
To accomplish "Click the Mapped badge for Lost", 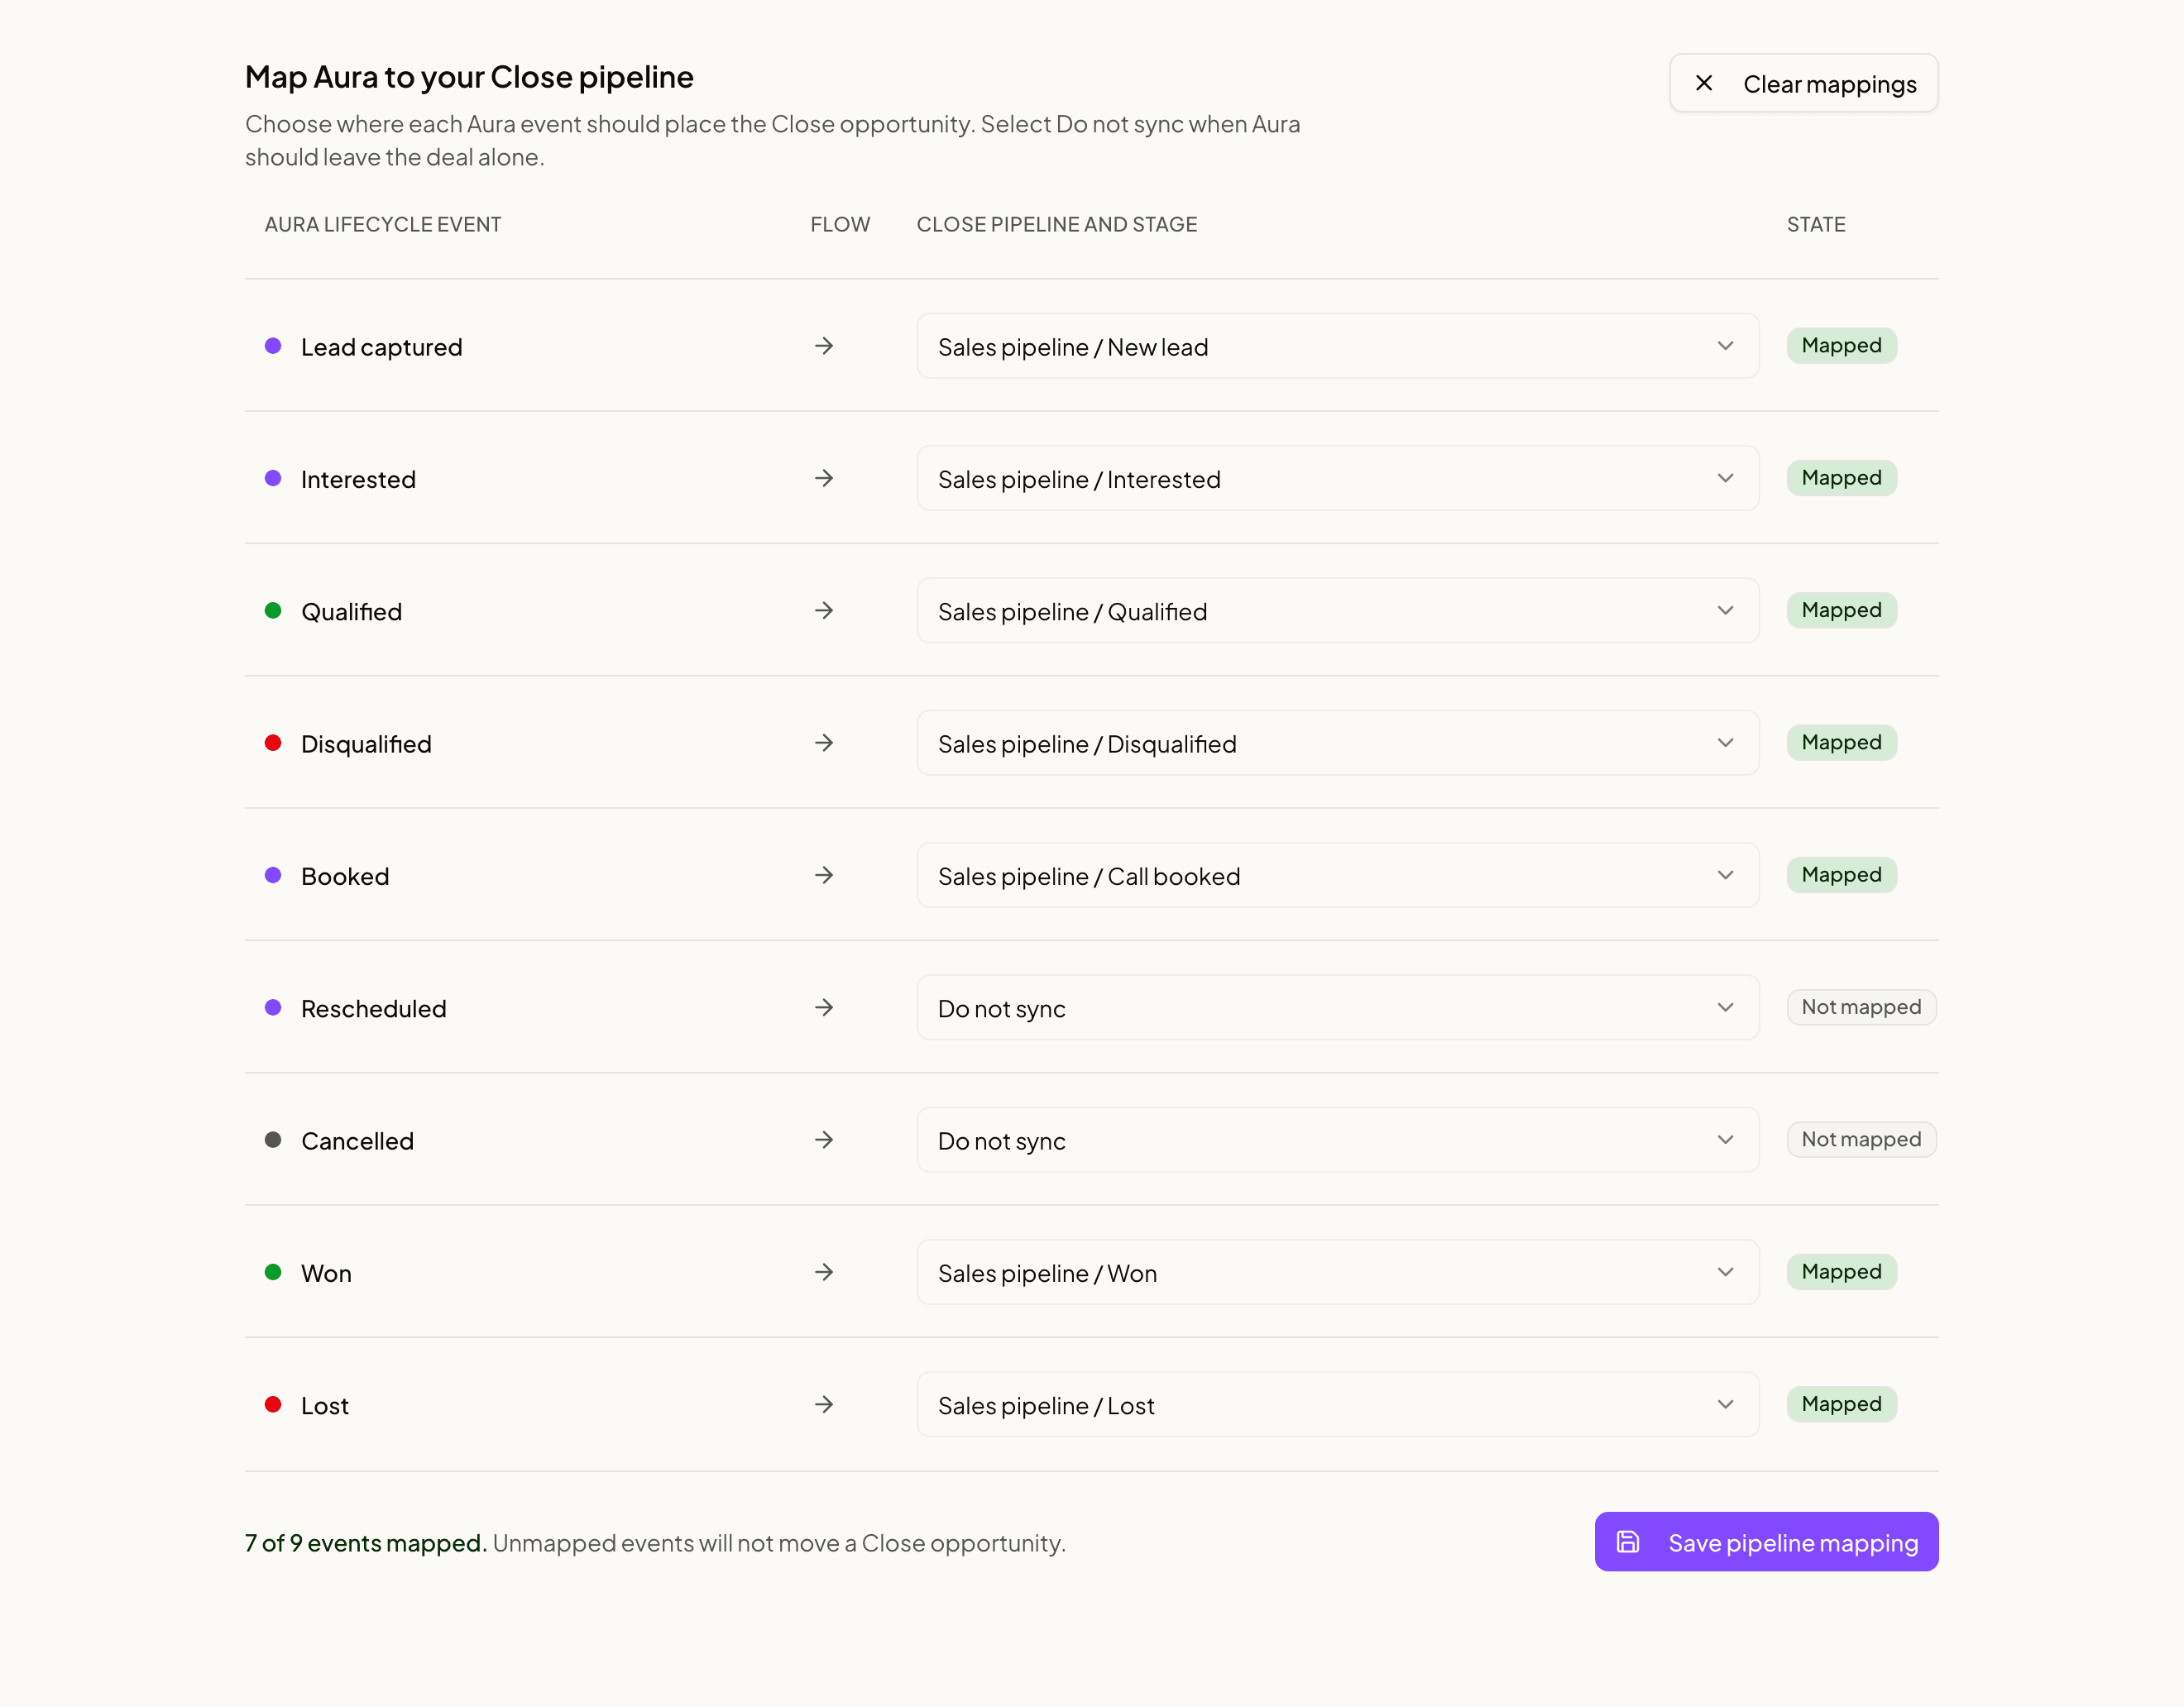I will (1842, 1404).
